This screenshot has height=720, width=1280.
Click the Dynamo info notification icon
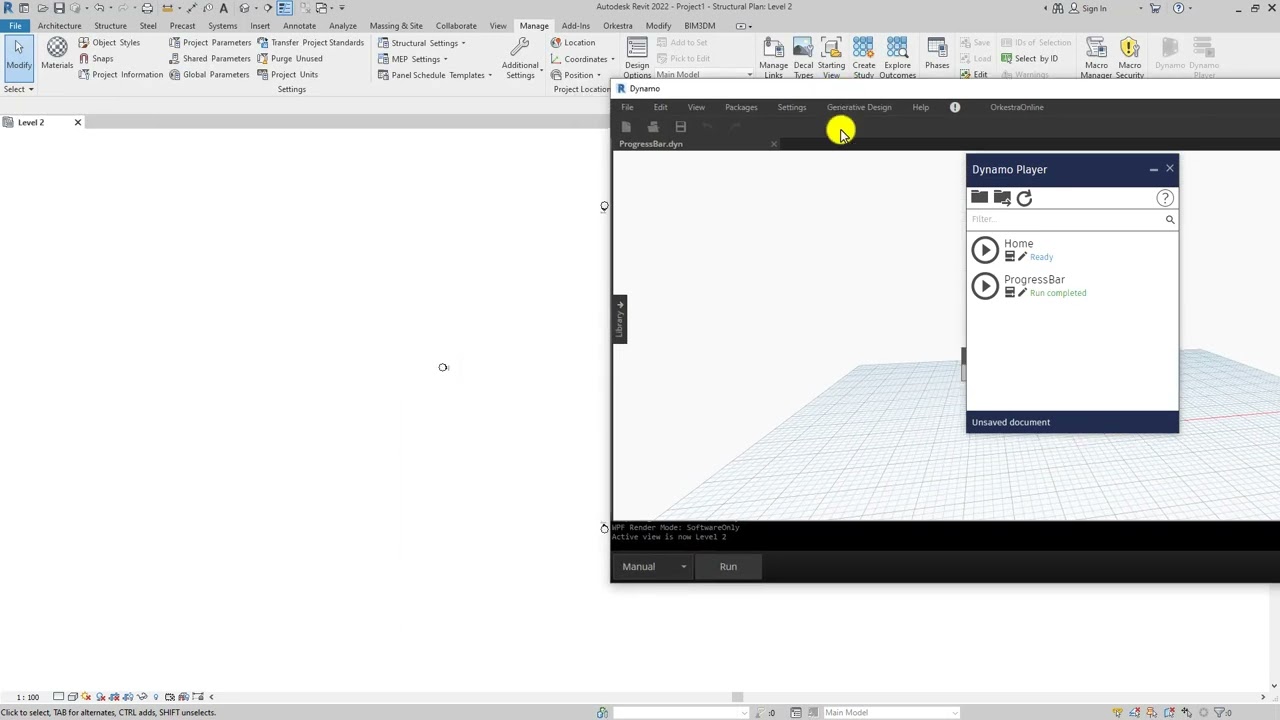955,107
